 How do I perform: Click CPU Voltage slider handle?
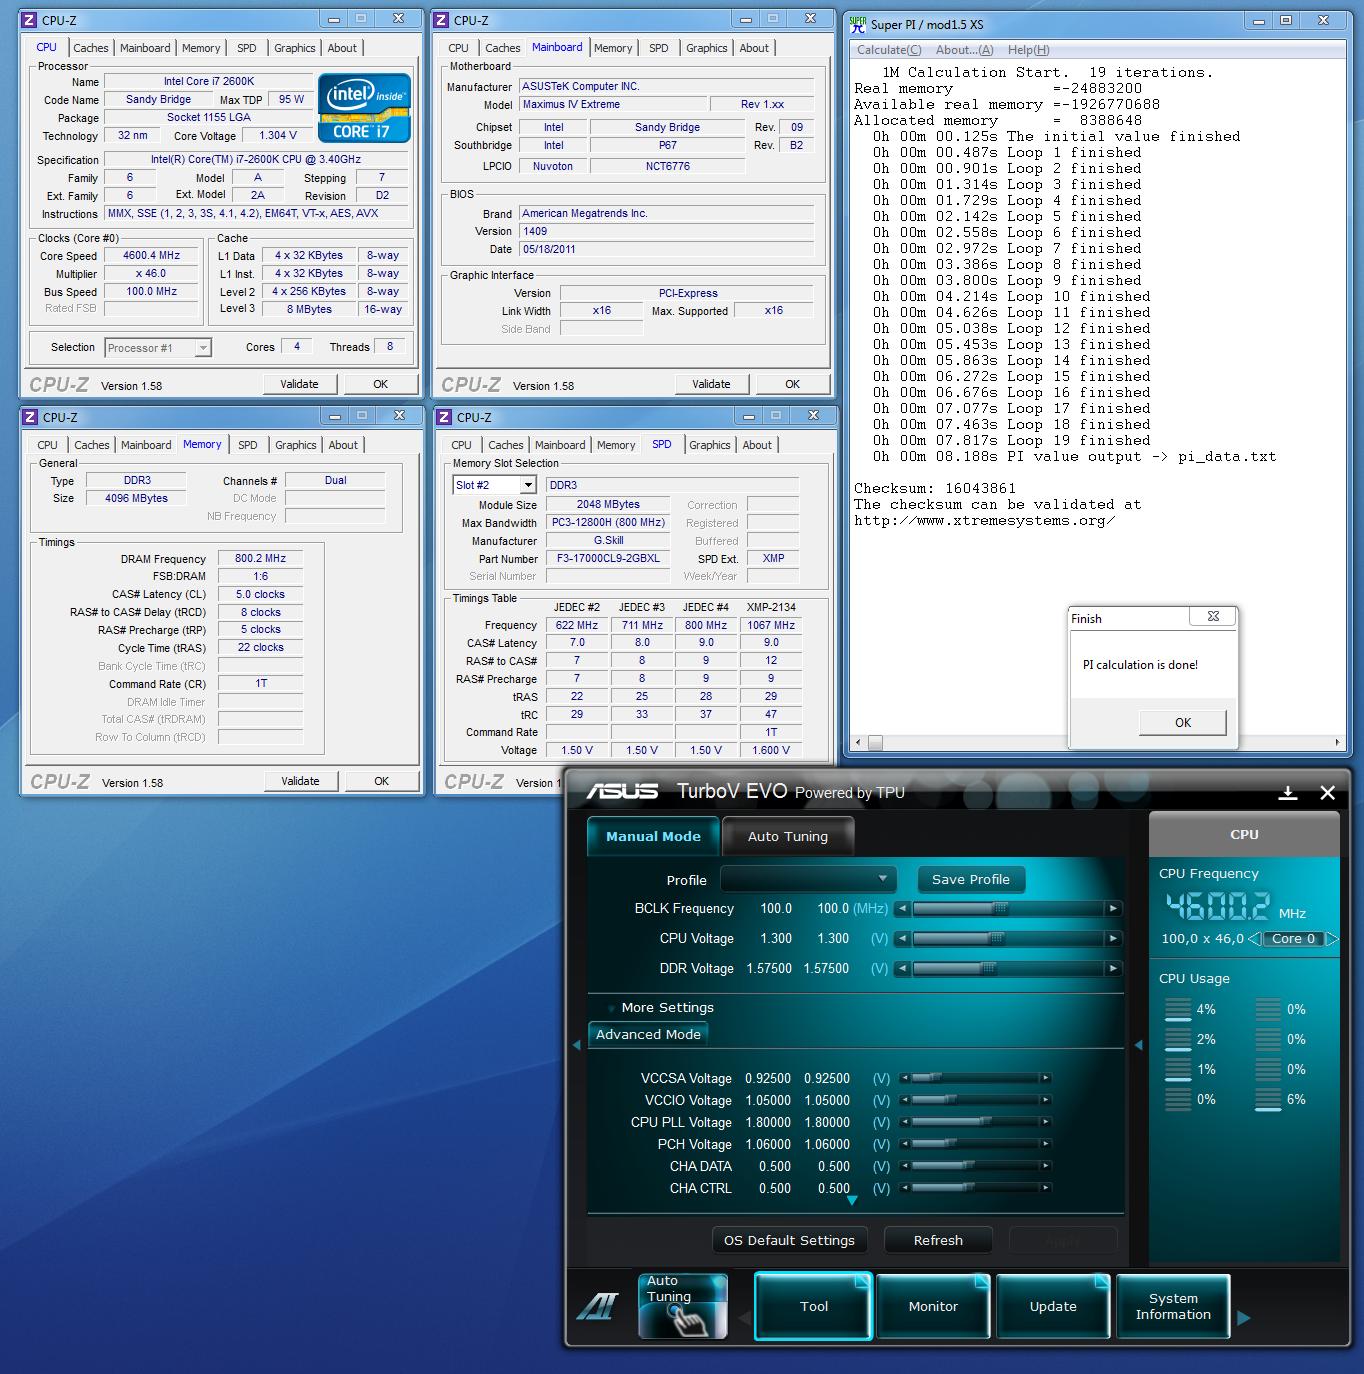click(x=995, y=938)
